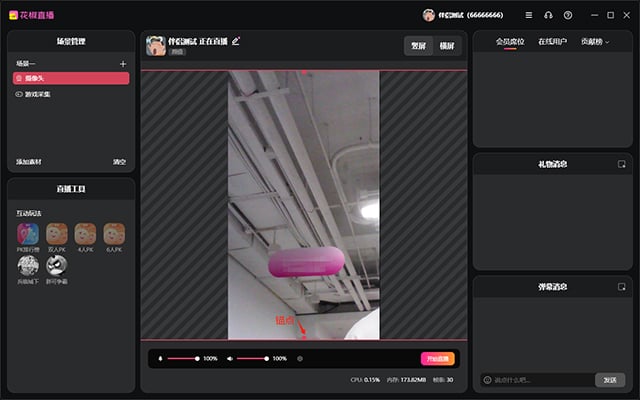This screenshot has width=640, height=400.
Task: Mute the speaker output icon
Action: (230, 358)
